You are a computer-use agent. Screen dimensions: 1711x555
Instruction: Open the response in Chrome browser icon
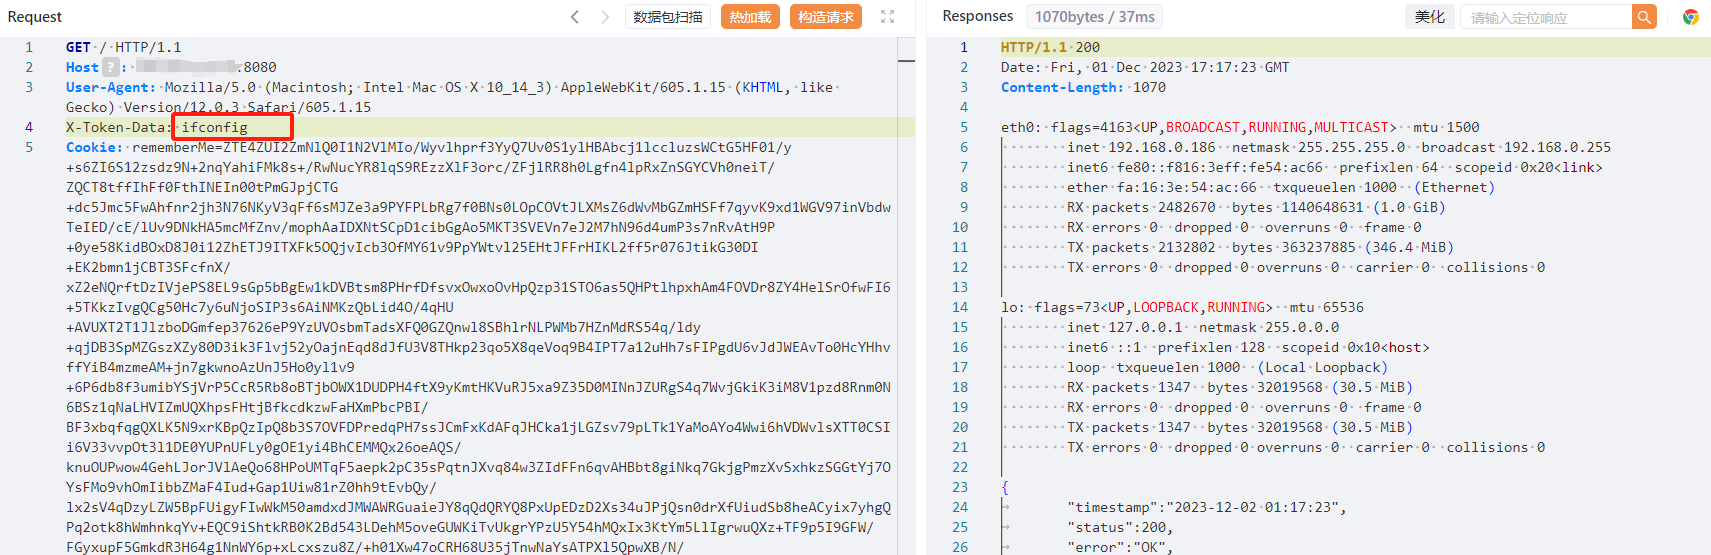coord(1691,17)
